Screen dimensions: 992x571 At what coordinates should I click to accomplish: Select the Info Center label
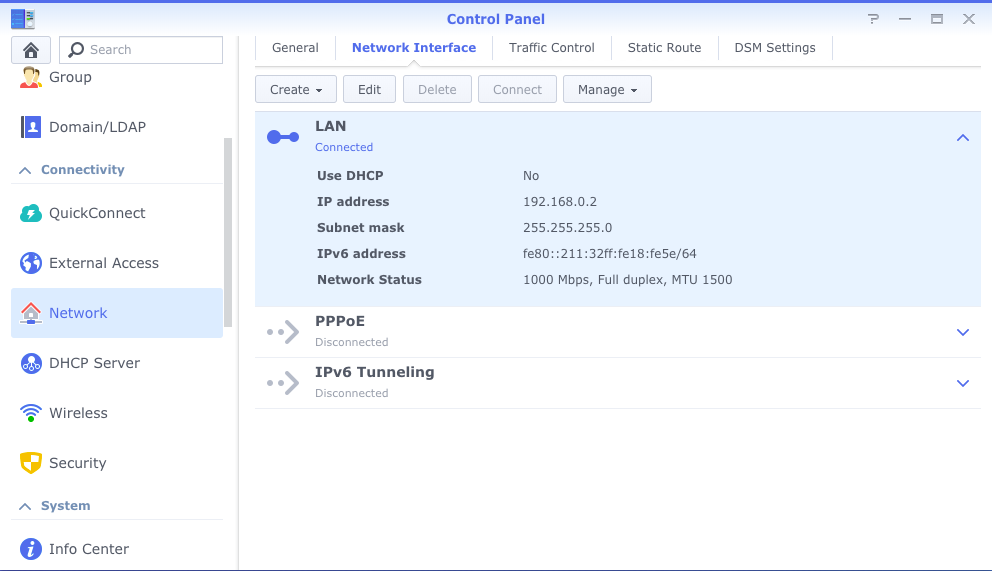89,549
